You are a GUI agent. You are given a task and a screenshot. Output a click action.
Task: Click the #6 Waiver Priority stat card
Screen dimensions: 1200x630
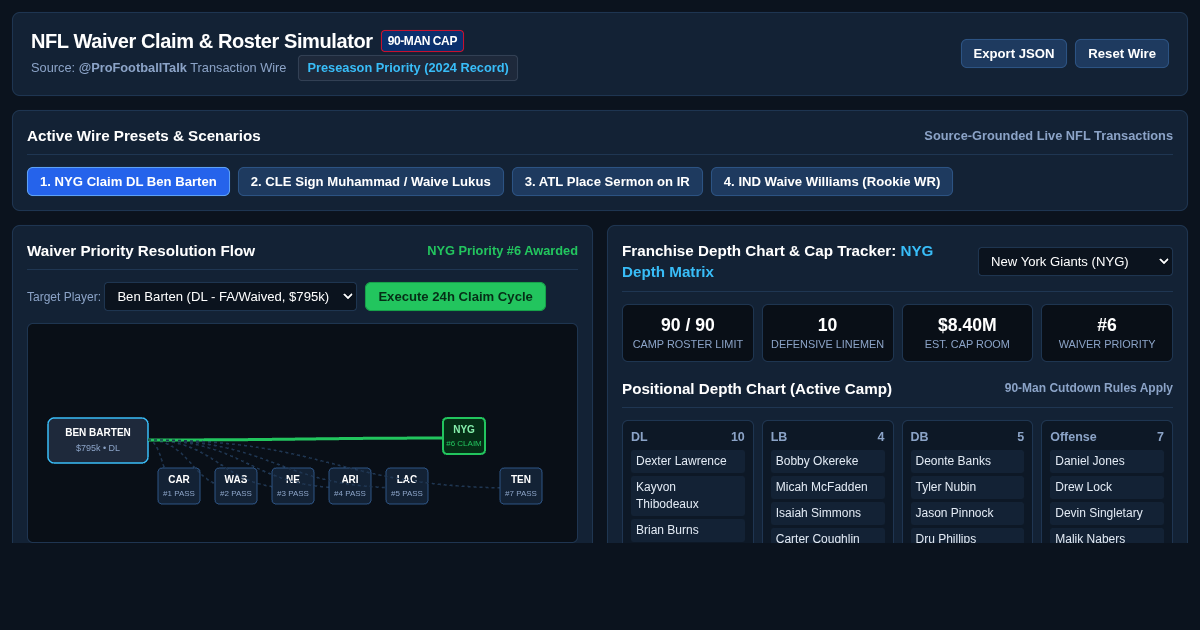click(1107, 333)
